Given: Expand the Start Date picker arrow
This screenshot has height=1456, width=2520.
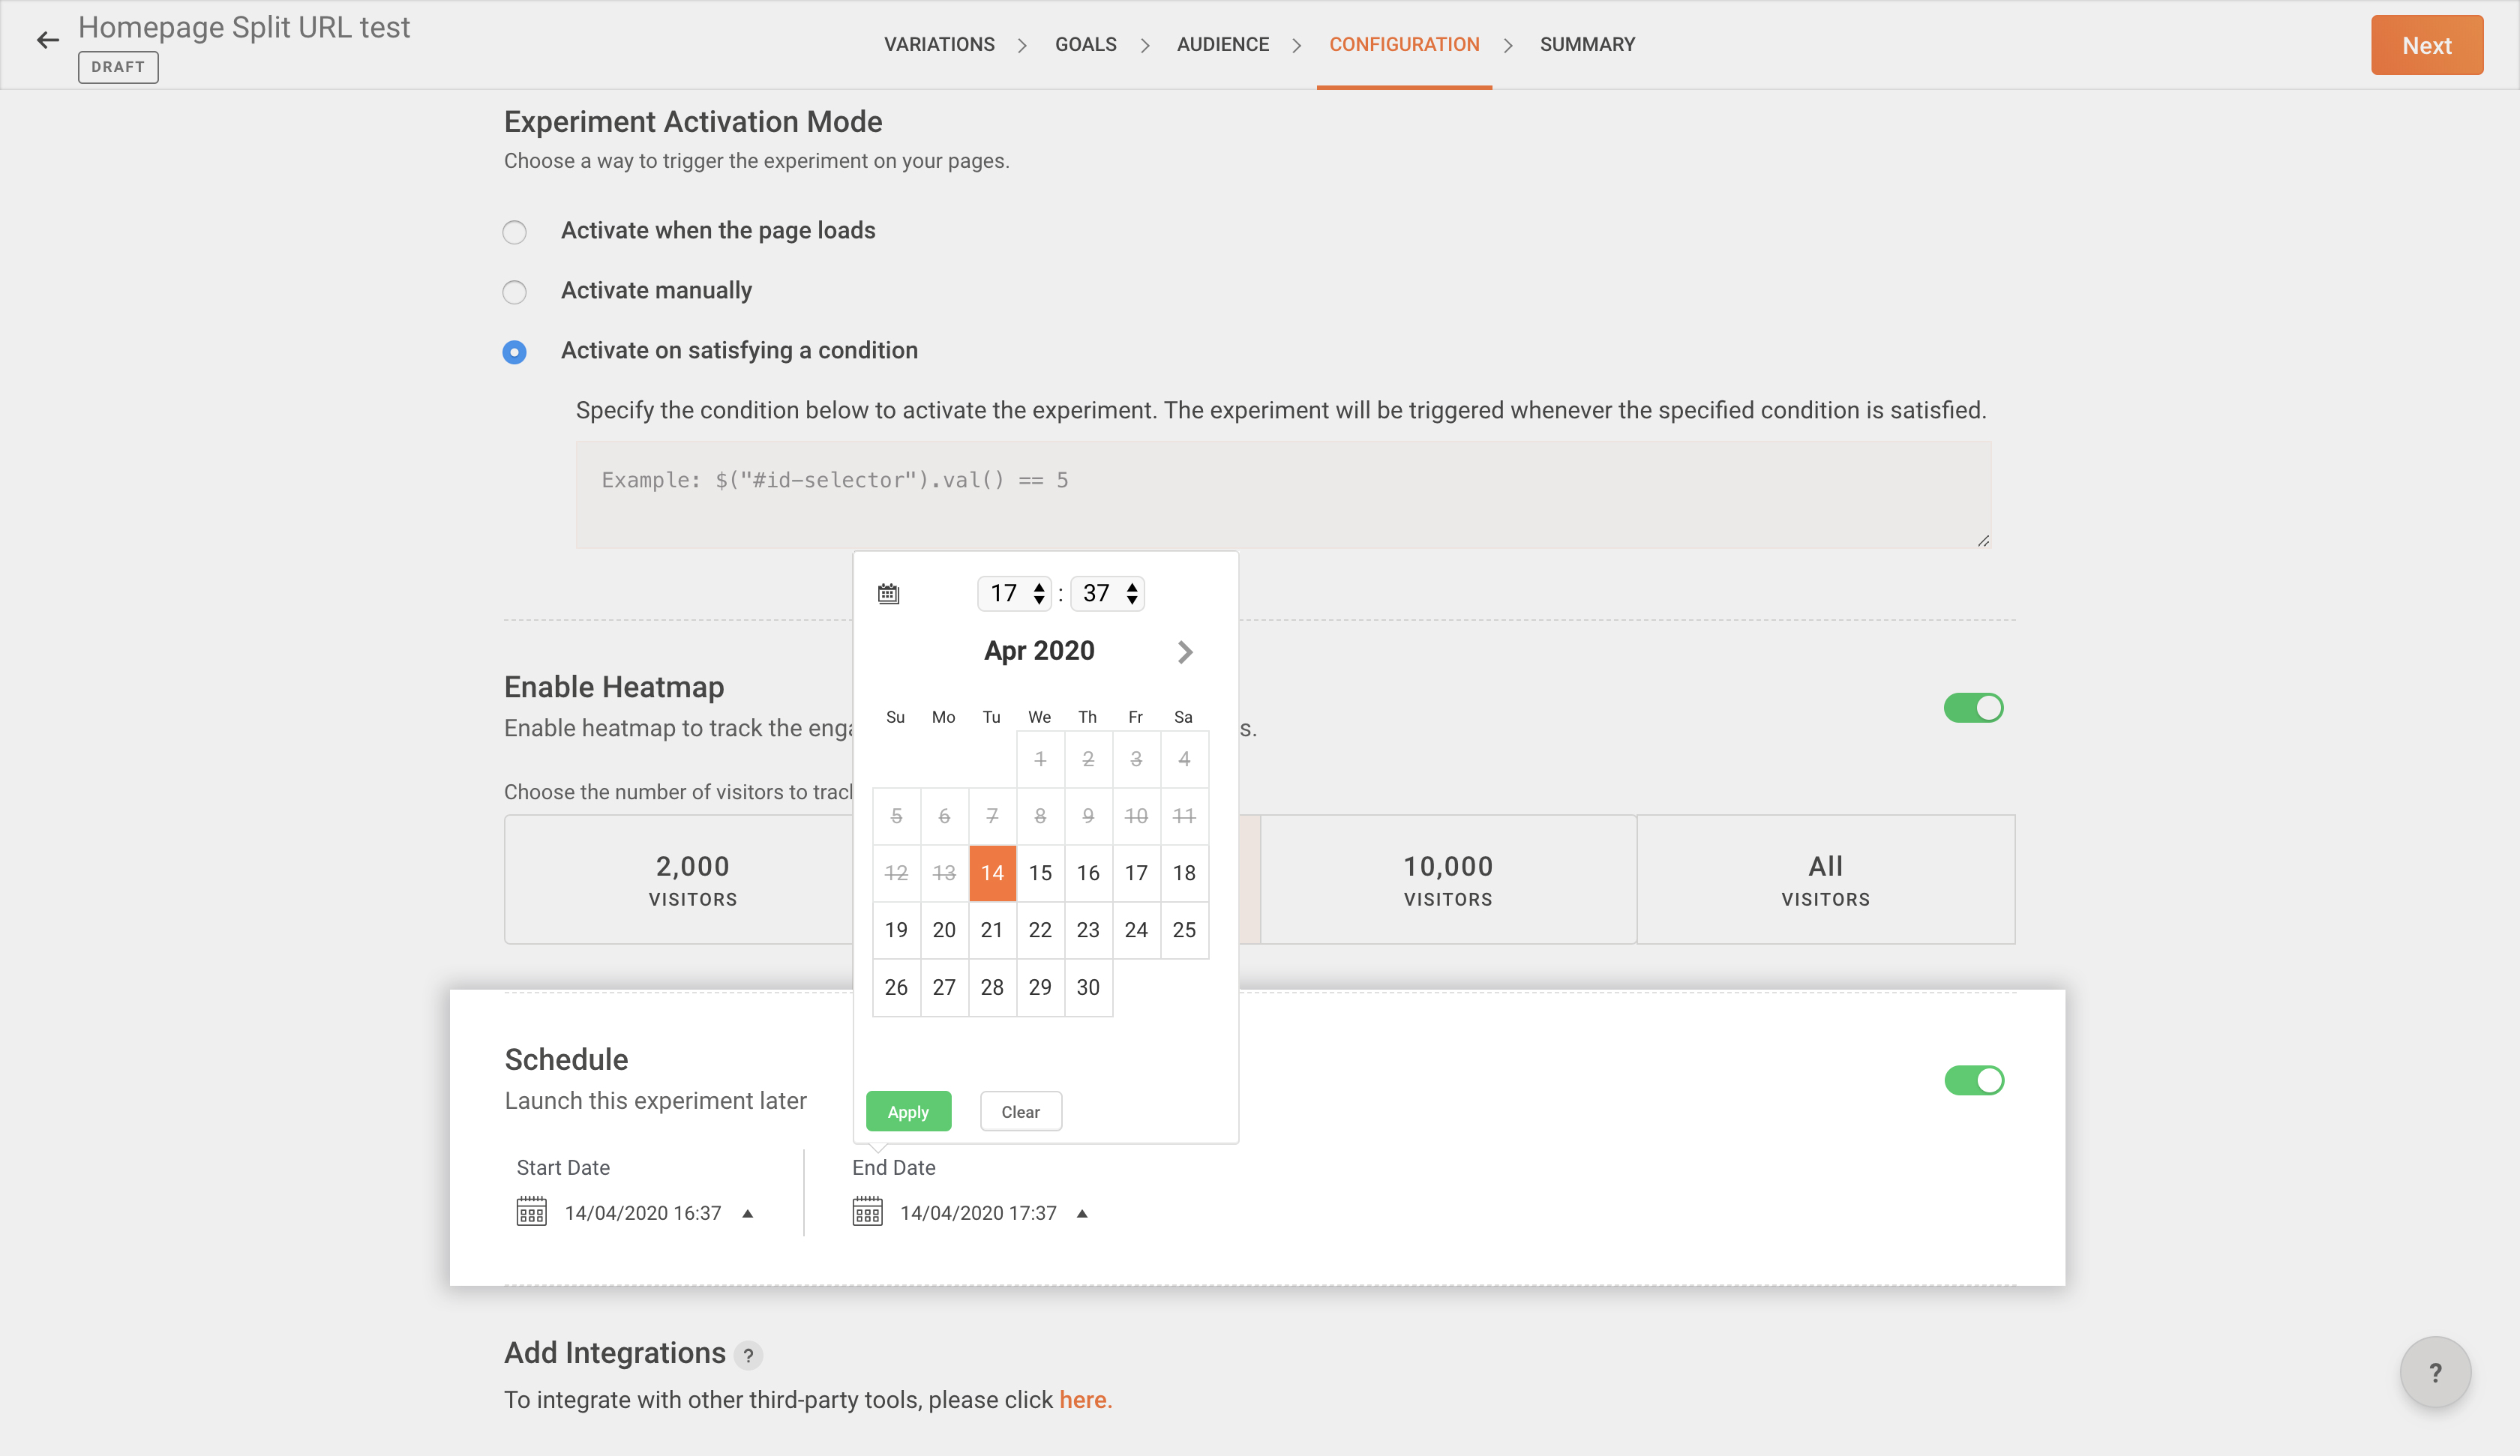Looking at the screenshot, I should click(747, 1213).
